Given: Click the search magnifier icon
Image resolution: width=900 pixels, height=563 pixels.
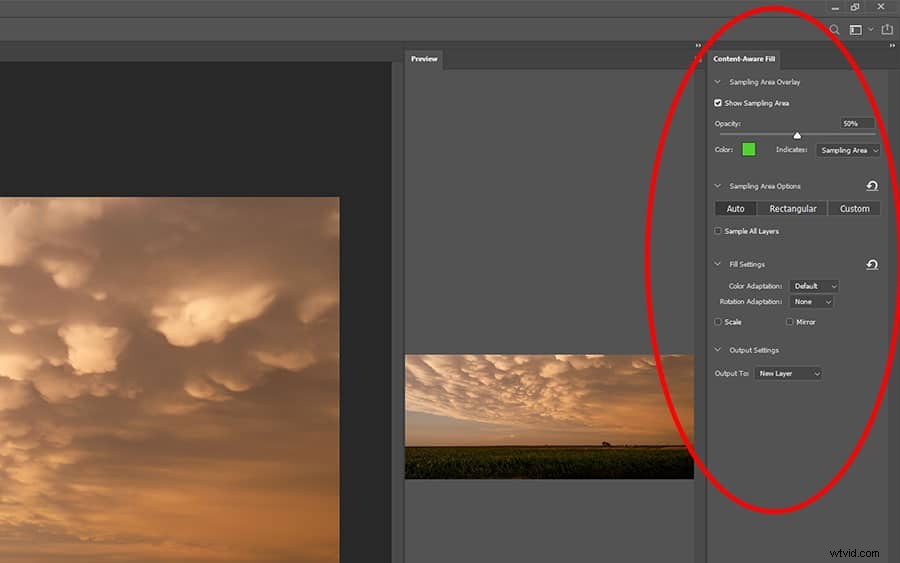Looking at the screenshot, I should tap(835, 29).
